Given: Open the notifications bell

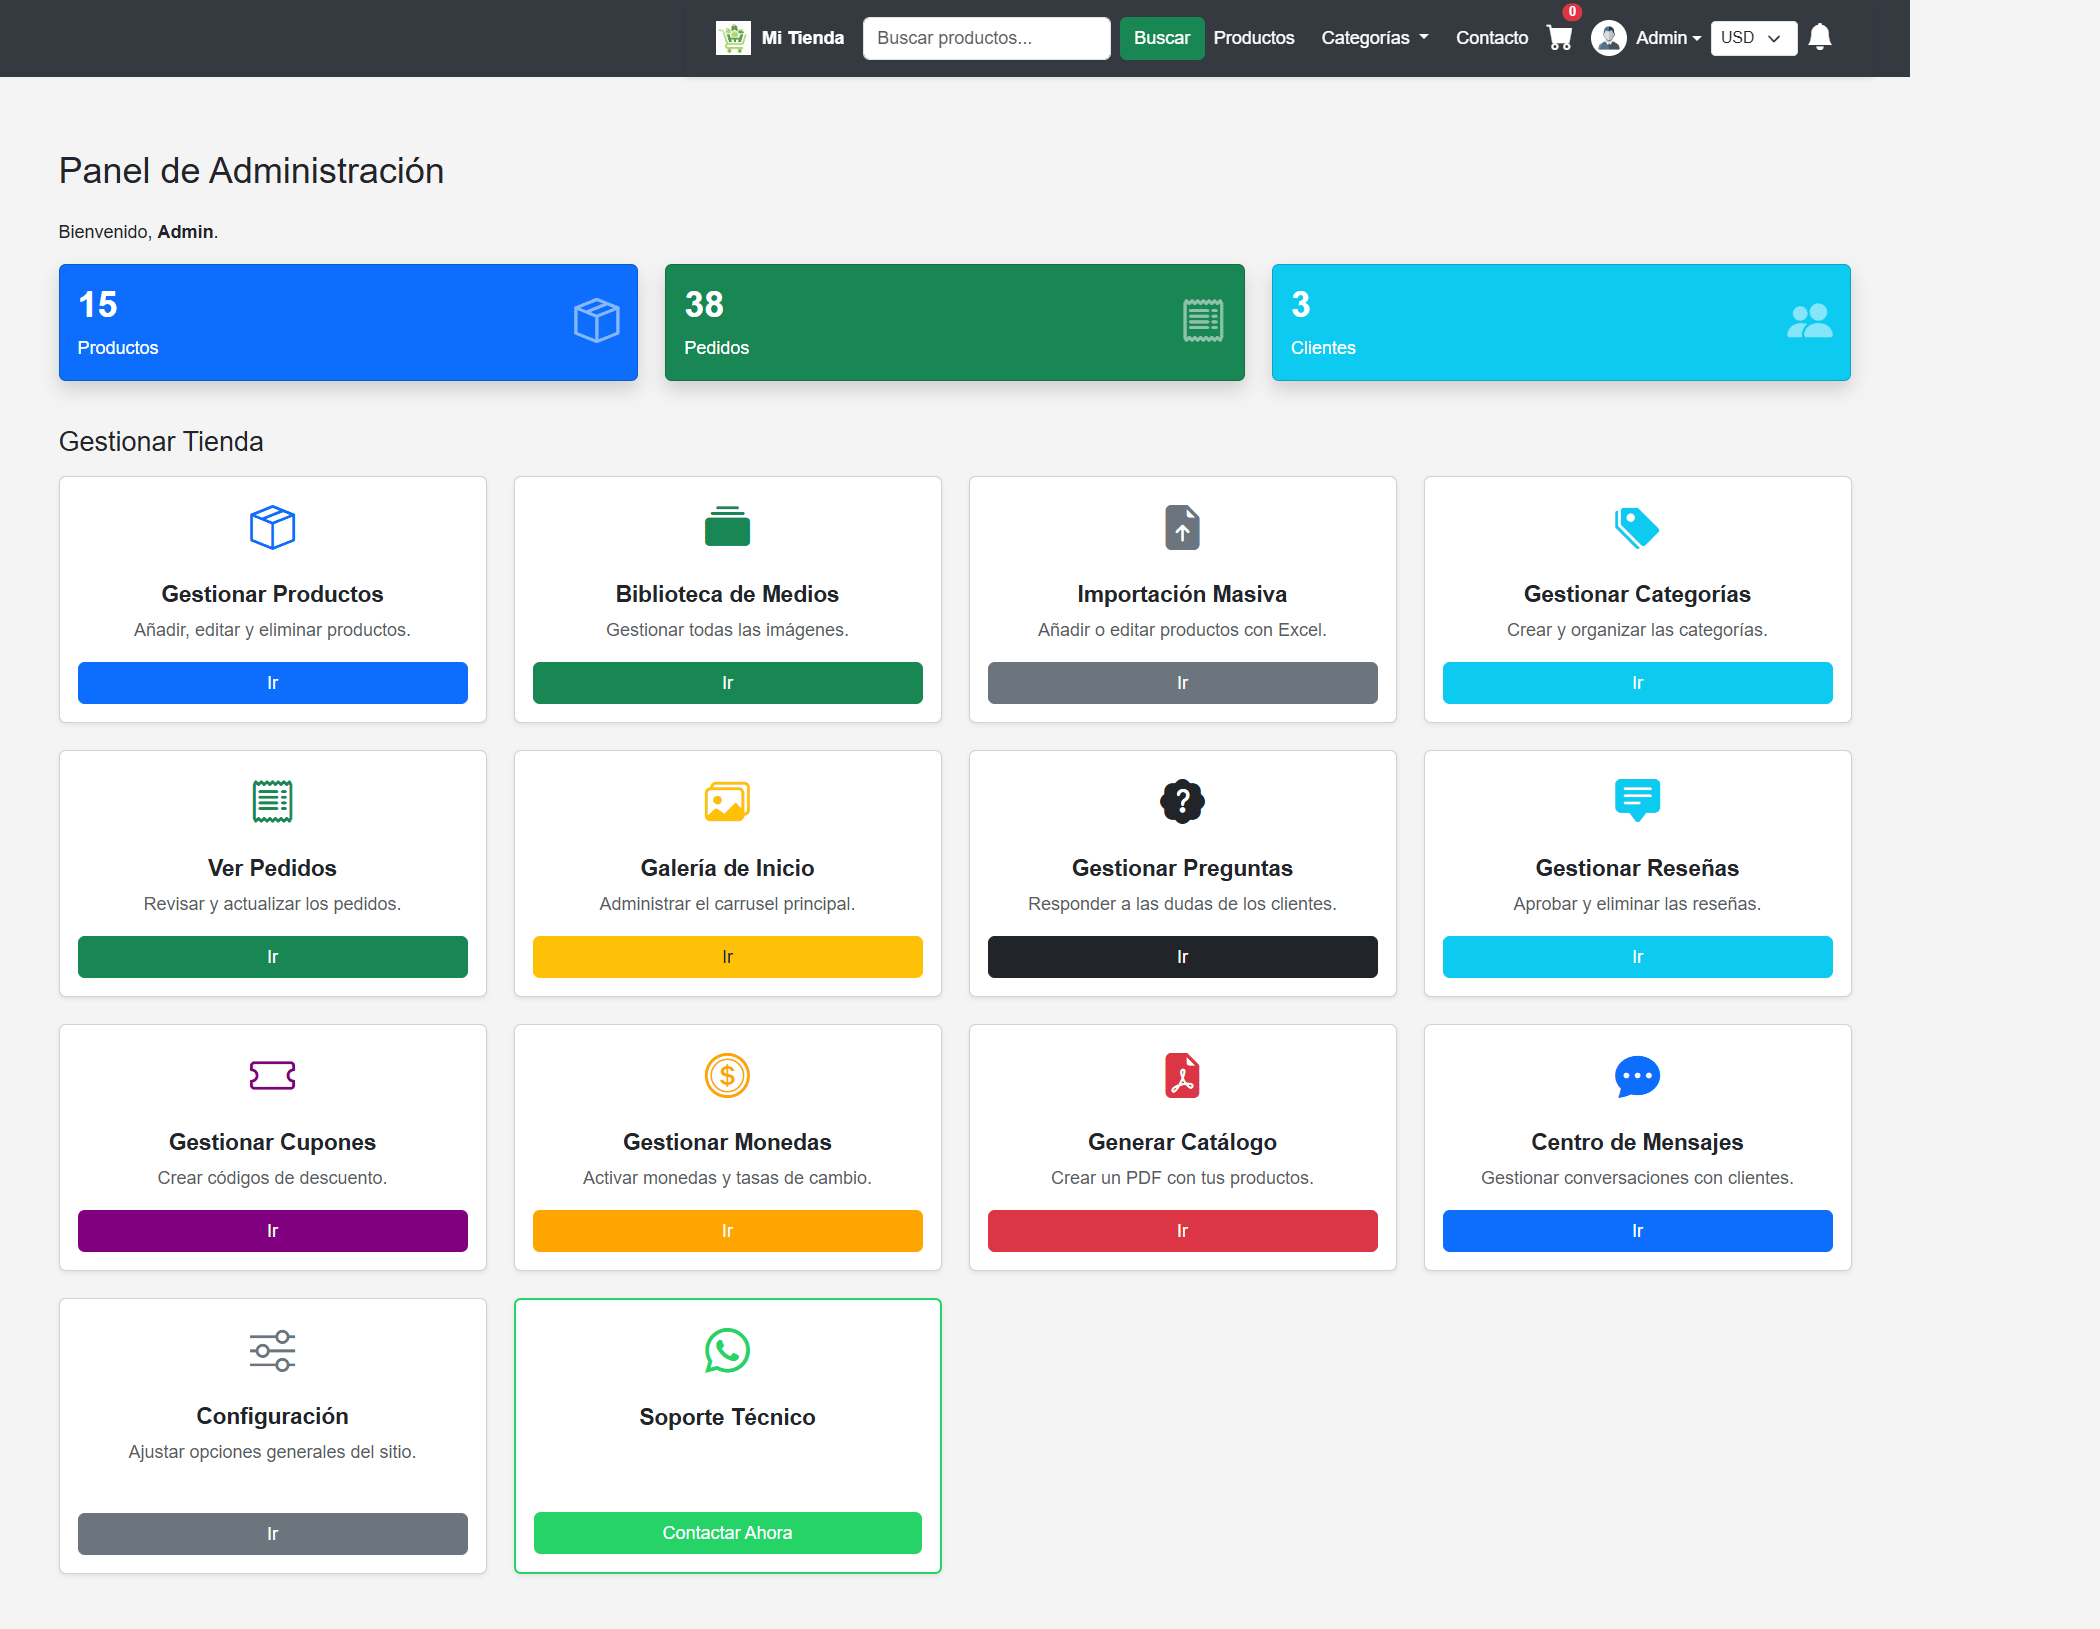Looking at the screenshot, I should 1820,37.
